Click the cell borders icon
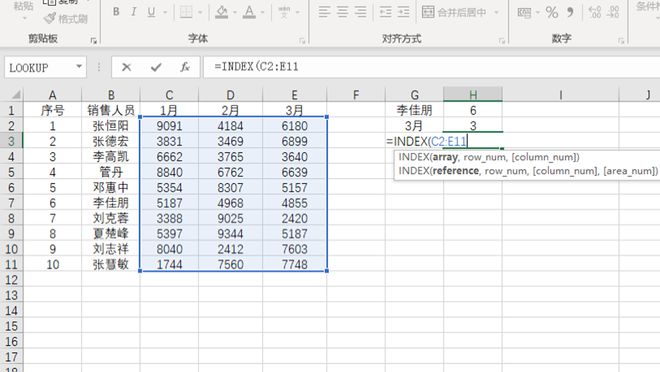Image resolution: width=660 pixels, height=372 pixels. click(186, 12)
